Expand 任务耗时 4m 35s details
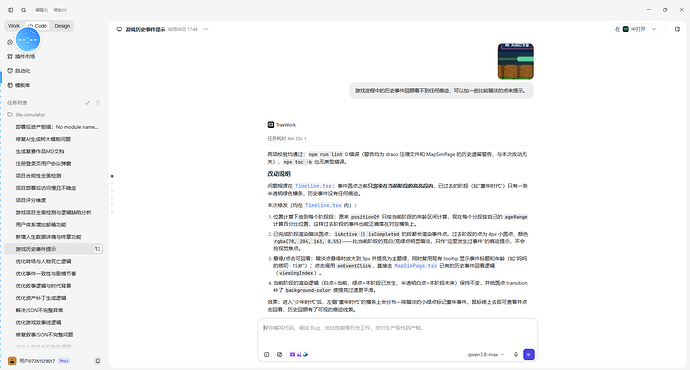This screenshot has width=690, height=370. 287,139
